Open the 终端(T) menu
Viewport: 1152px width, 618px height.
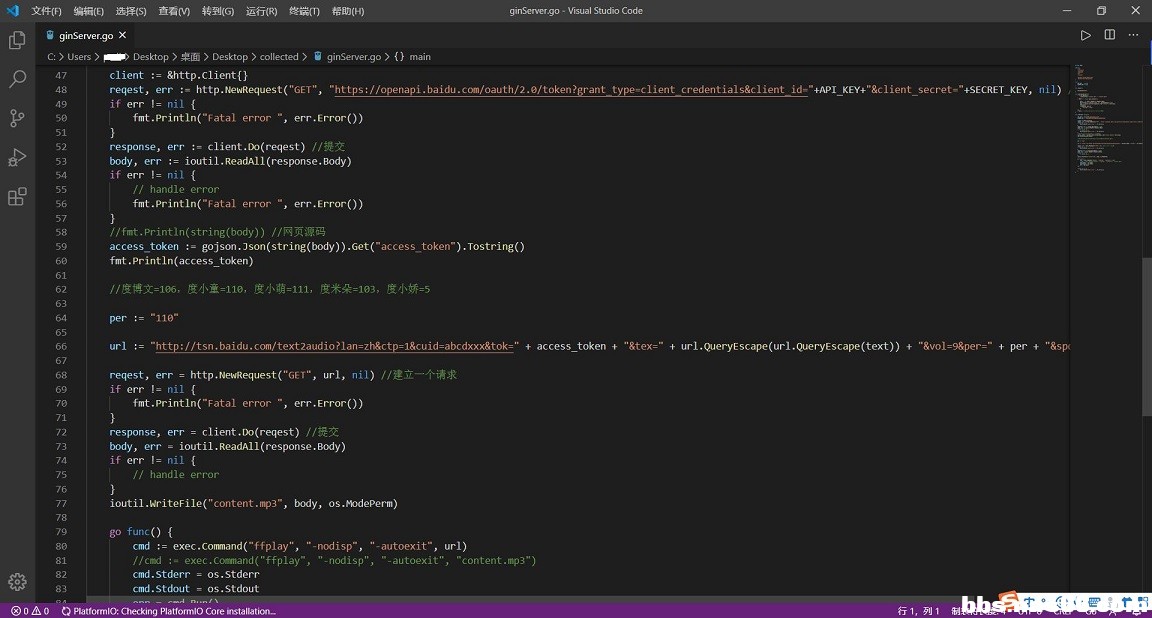304,11
